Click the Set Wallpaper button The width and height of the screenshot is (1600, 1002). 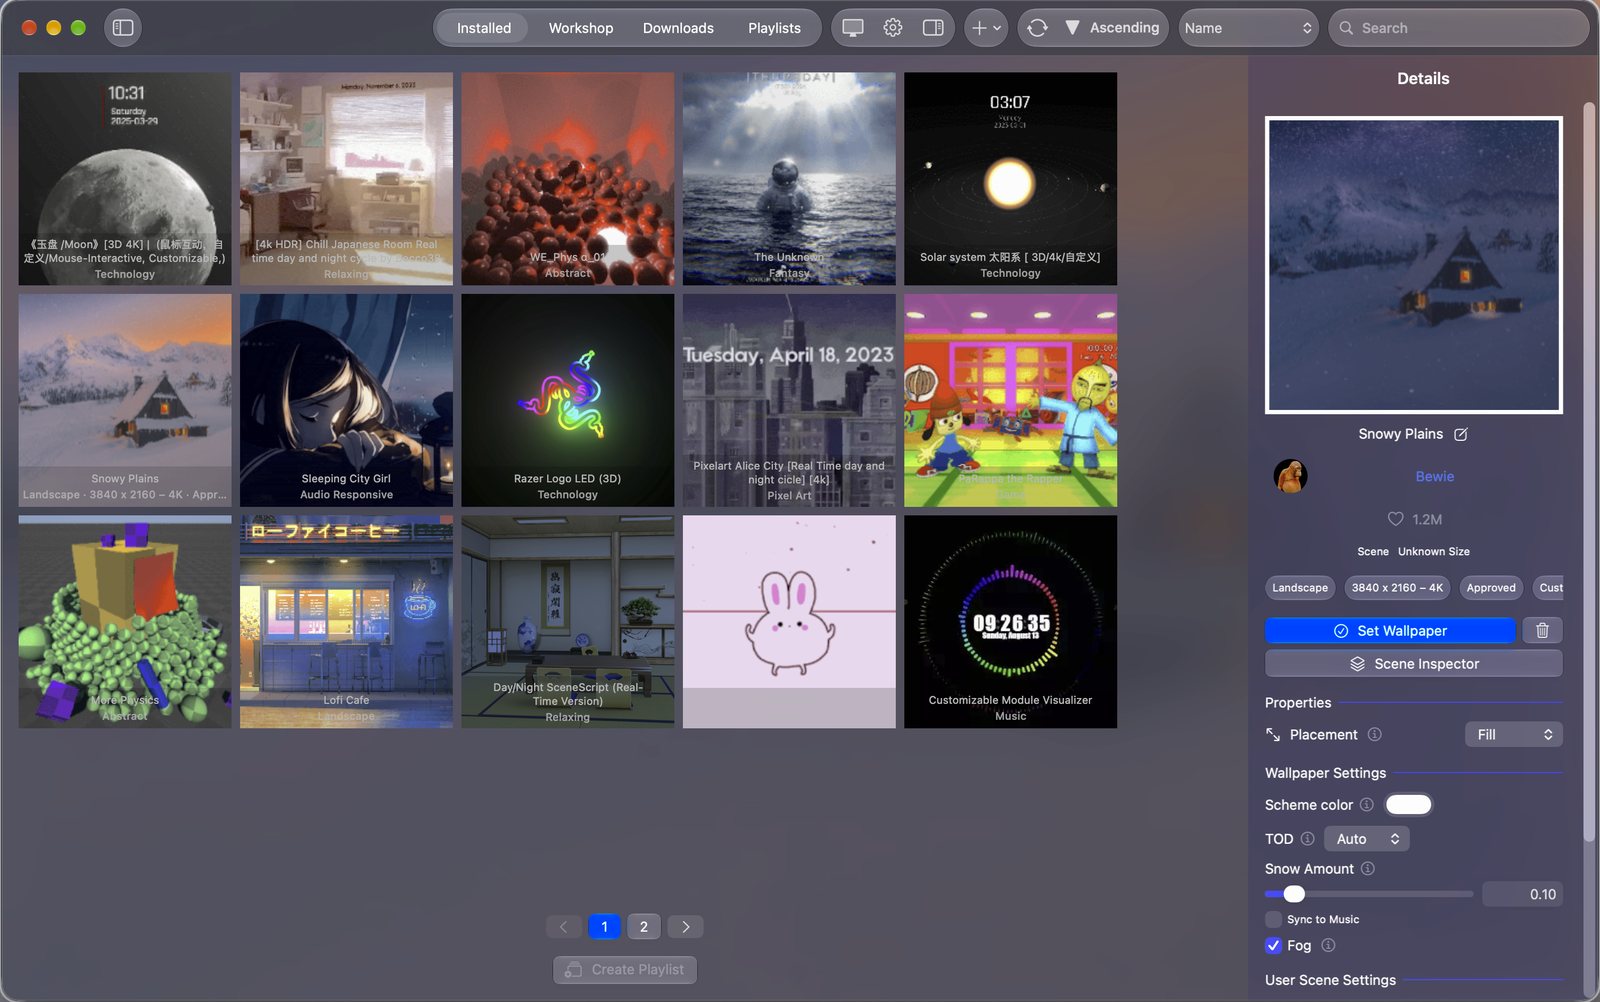(x=1390, y=631)
